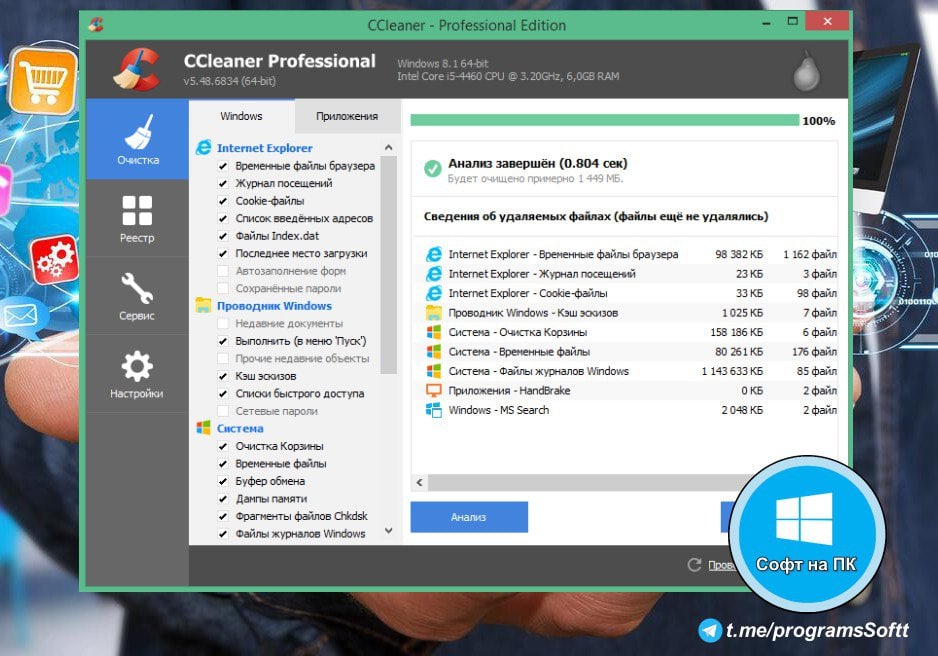Image resolution: width=938 pixels, height=656 pixels.
Task: Click the pear icon in header
Action: tap(805, 70)
